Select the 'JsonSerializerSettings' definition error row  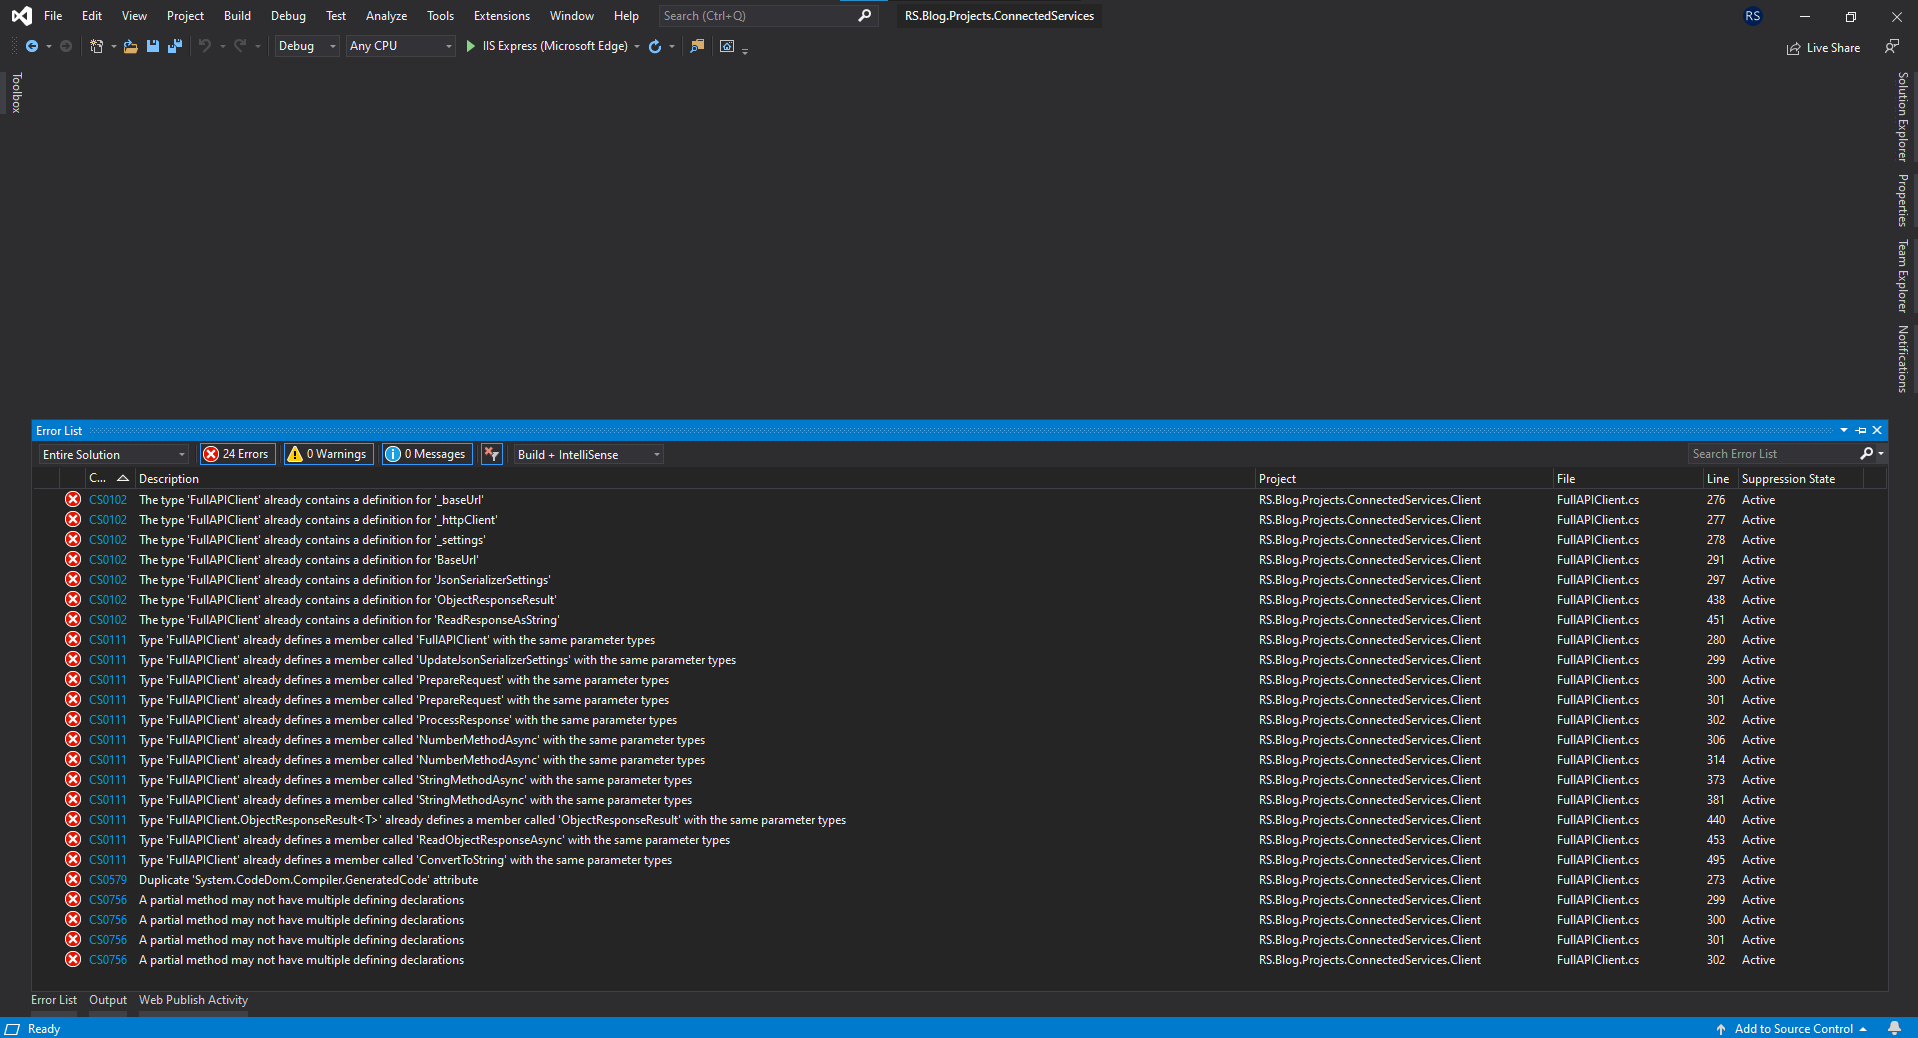[x=960, y=580]
